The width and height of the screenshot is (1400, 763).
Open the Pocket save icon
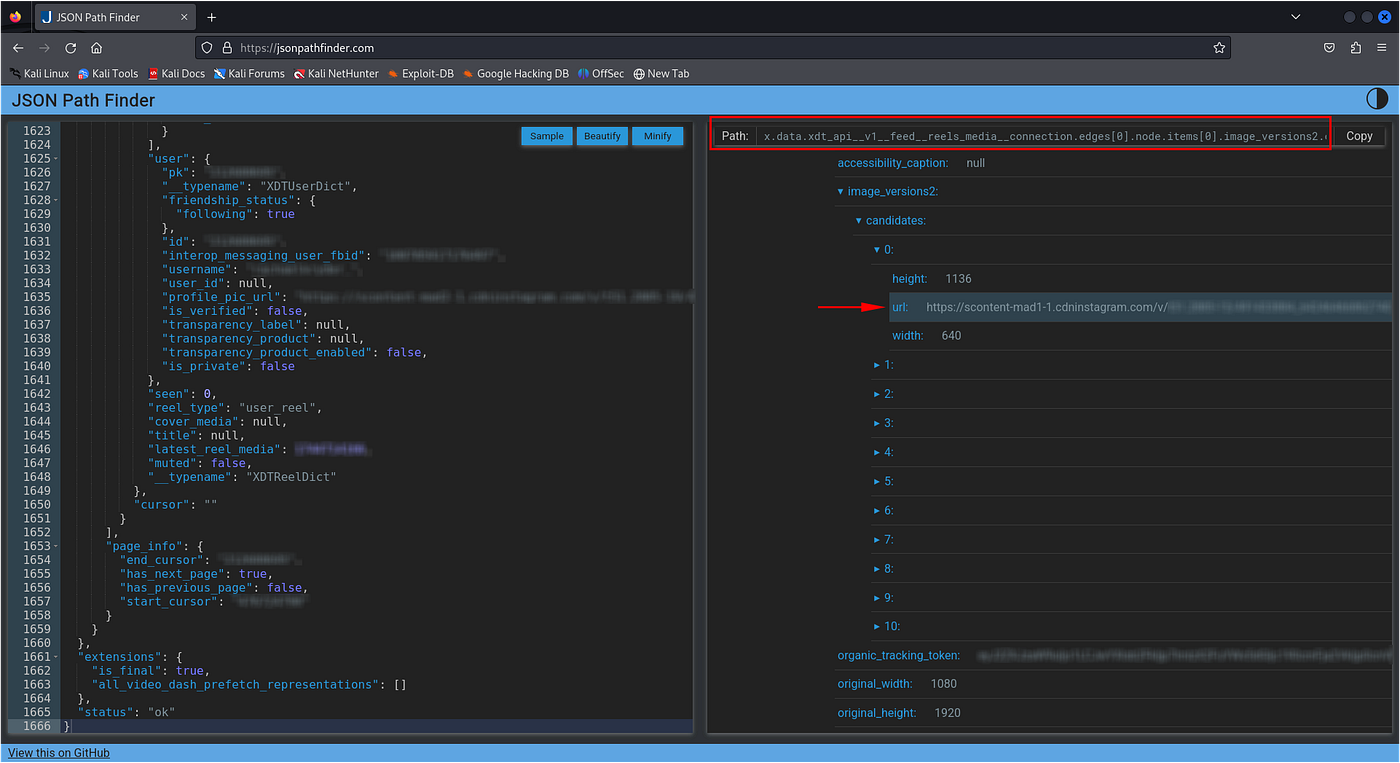(1329, 47)
